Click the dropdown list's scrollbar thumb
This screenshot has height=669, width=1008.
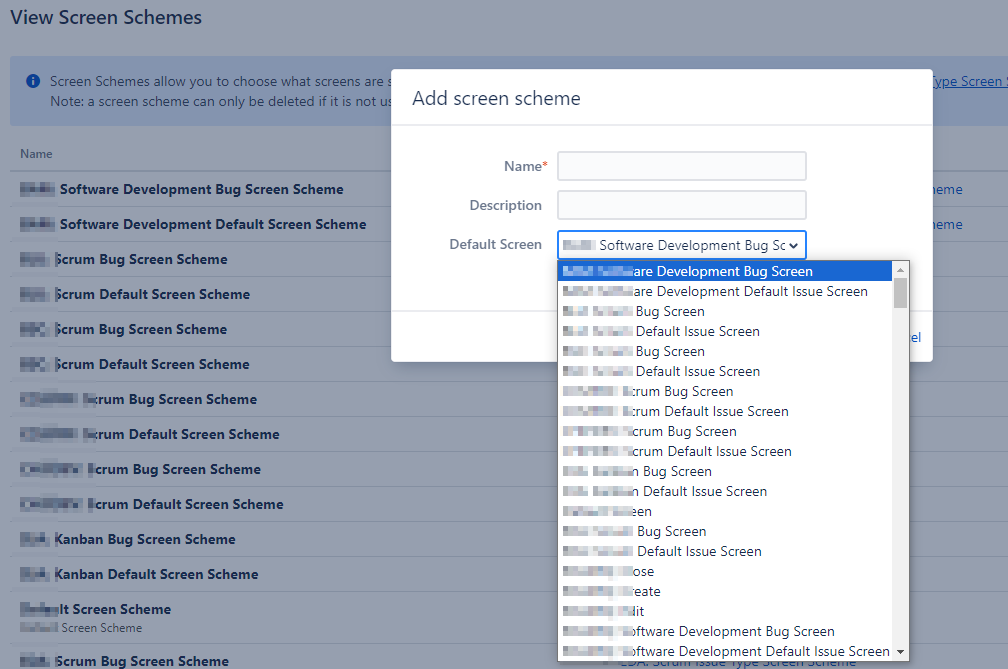[x=900, y=293]
